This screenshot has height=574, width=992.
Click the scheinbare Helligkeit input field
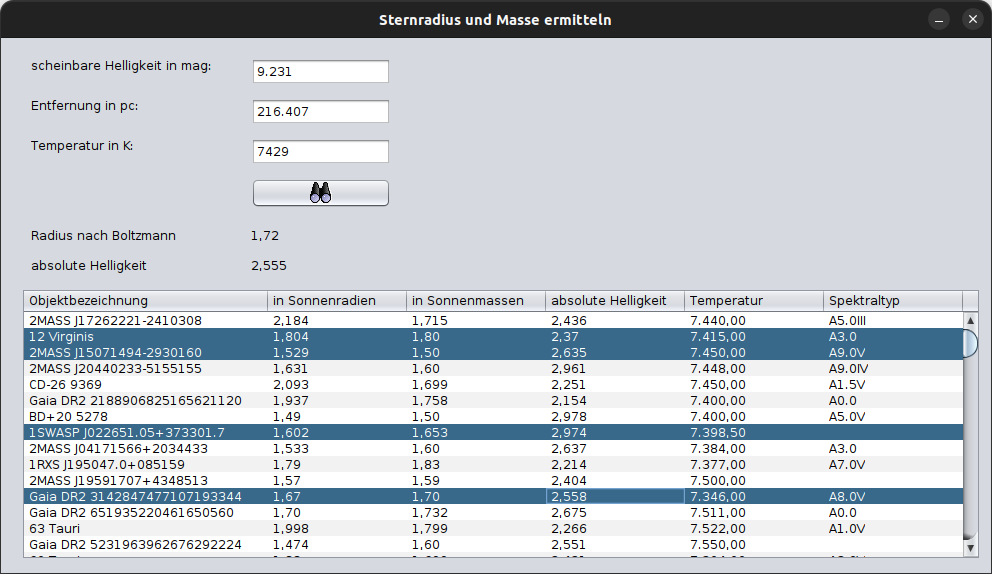320,72
